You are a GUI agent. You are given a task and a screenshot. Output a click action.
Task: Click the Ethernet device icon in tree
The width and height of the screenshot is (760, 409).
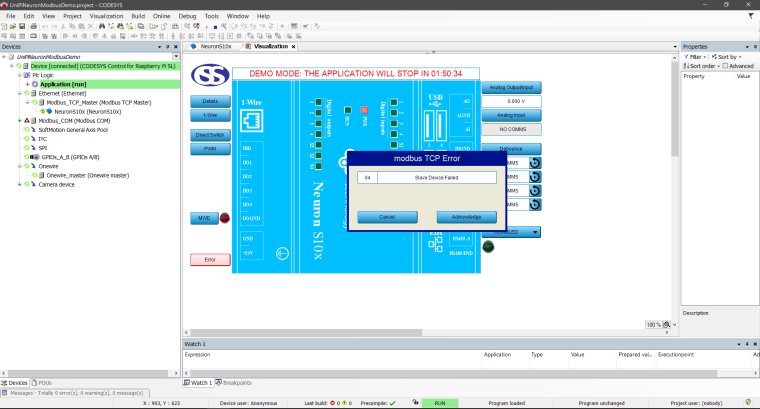pos(32,93)
